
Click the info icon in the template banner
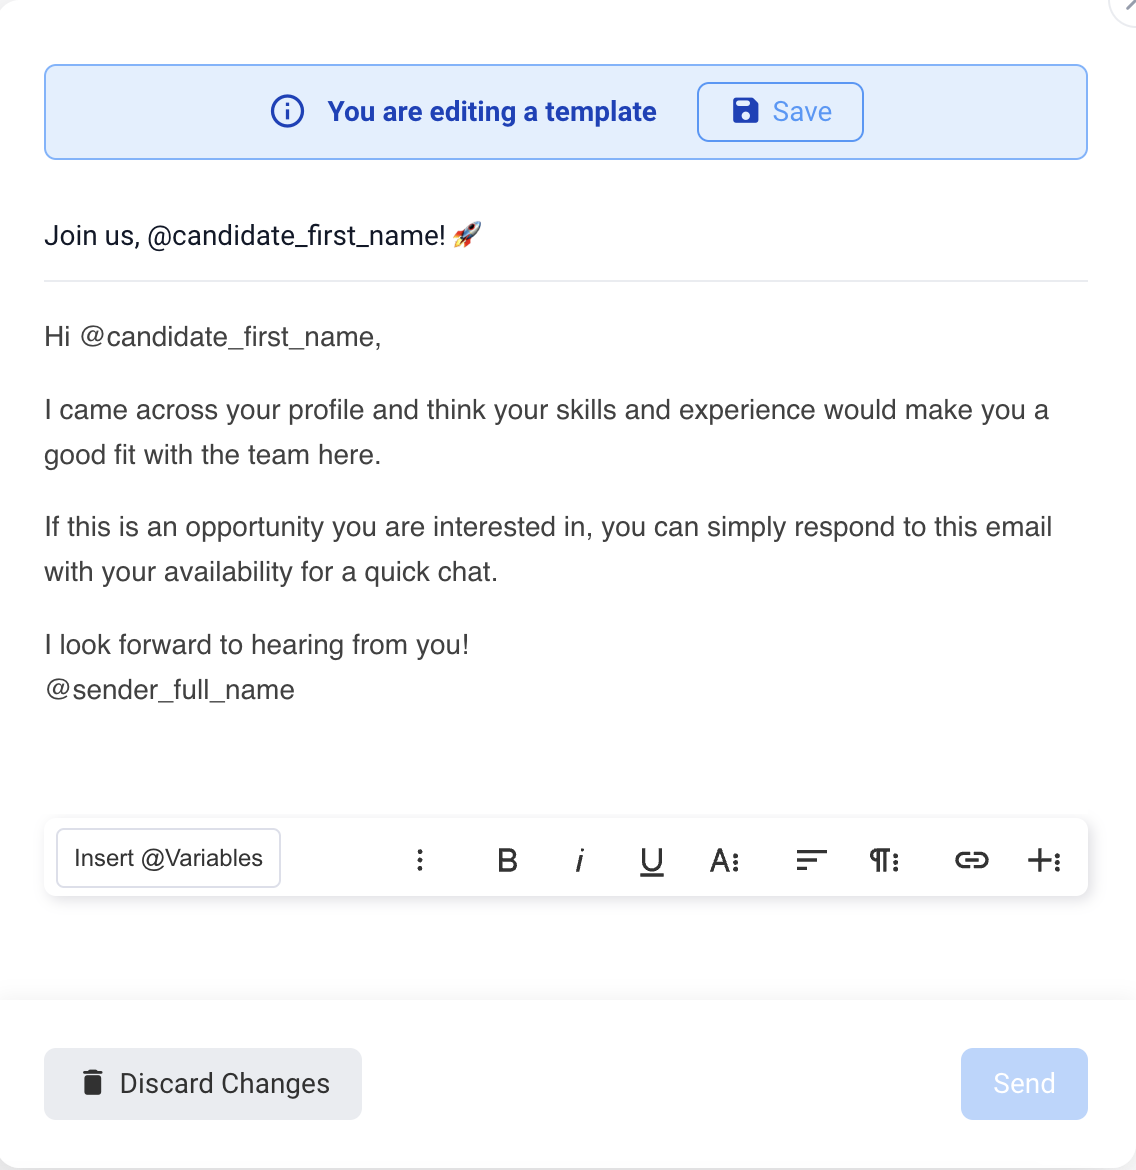[288, 111]
